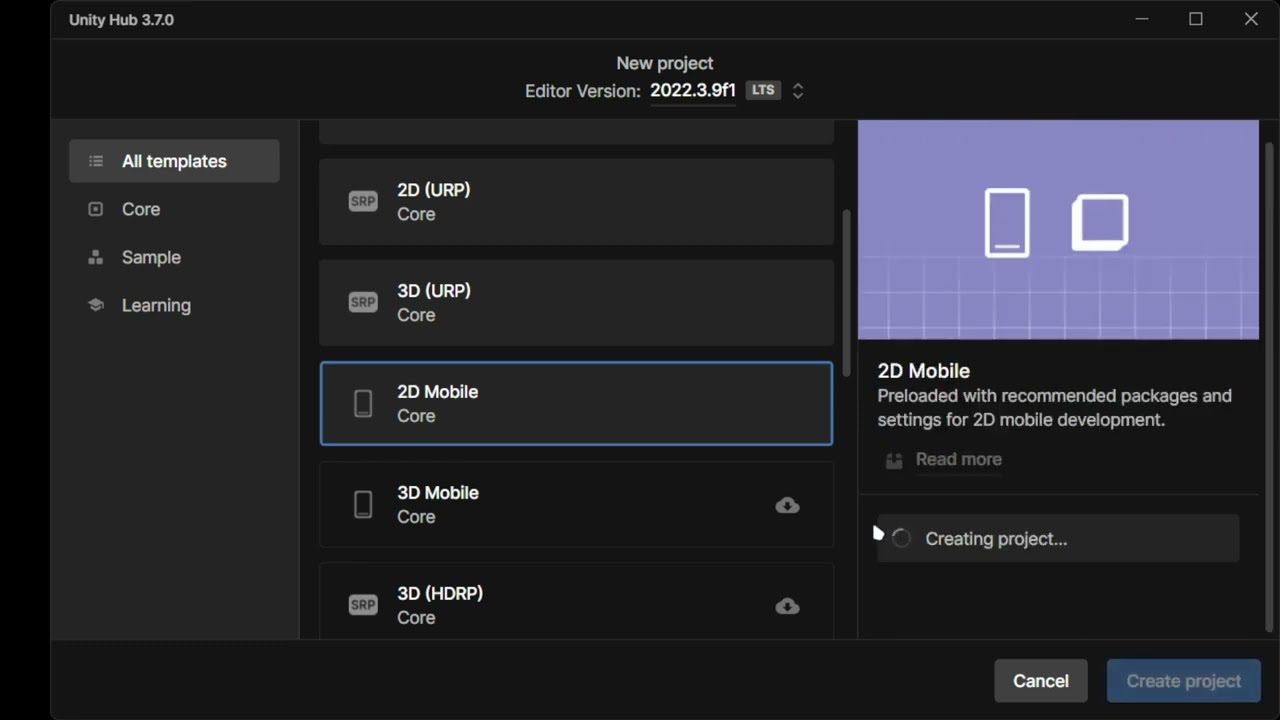1280x720 pixels.
Task: Choose the 2D Mobile template
Action: pyautogui.click(x=576, y=403)
